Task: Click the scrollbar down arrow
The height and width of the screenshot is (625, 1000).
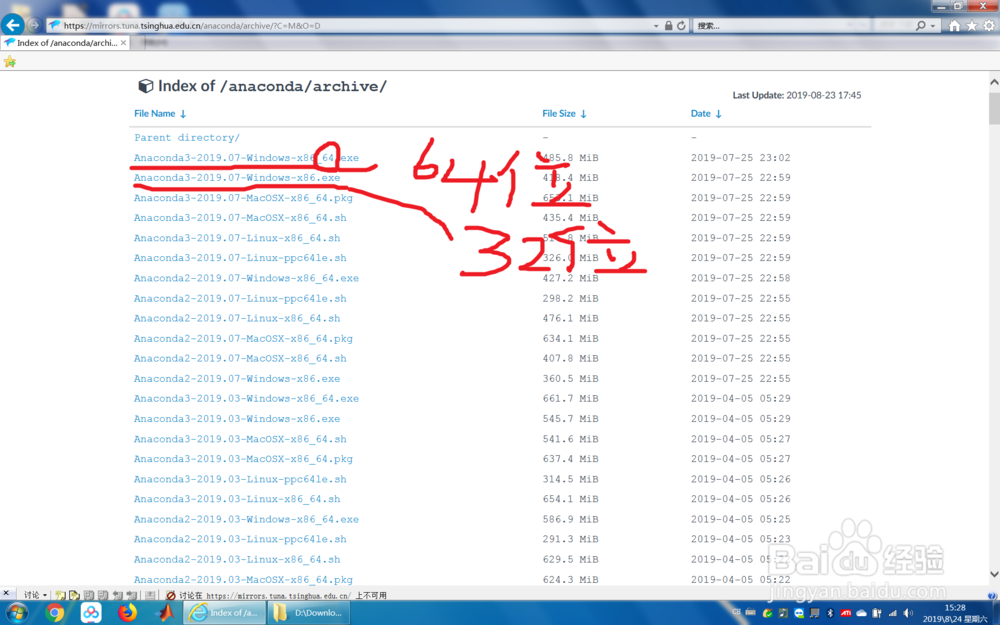Action: (994, 574)
